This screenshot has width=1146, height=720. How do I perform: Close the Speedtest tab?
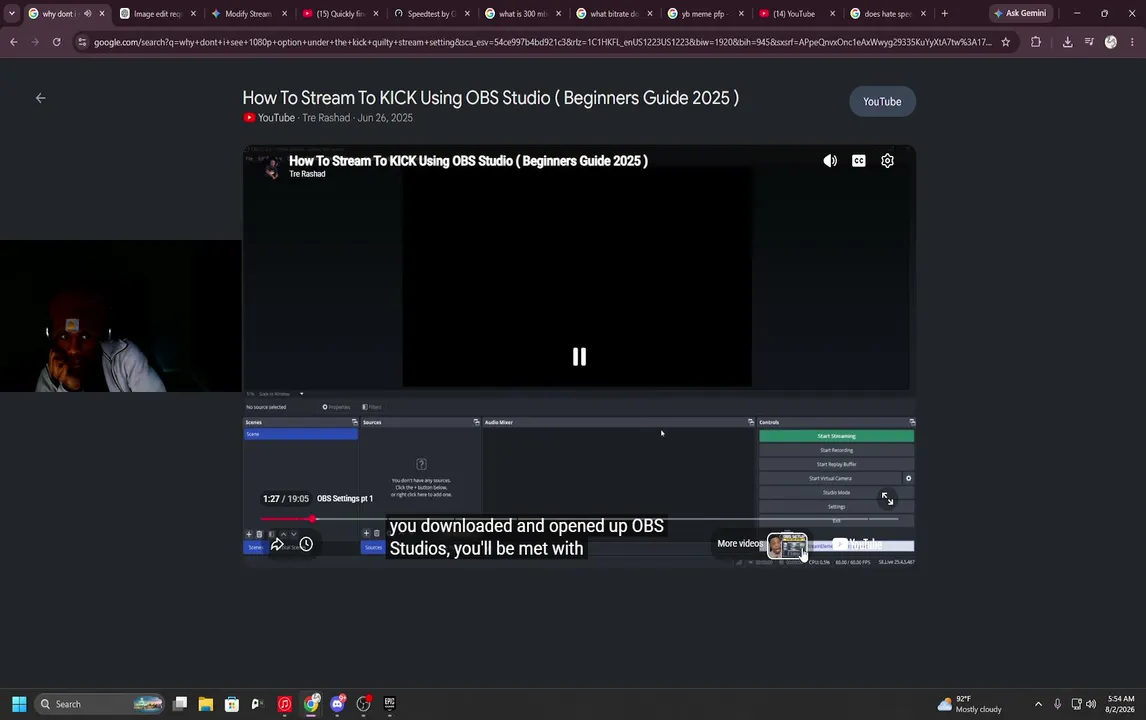click(x=467, y=13)
